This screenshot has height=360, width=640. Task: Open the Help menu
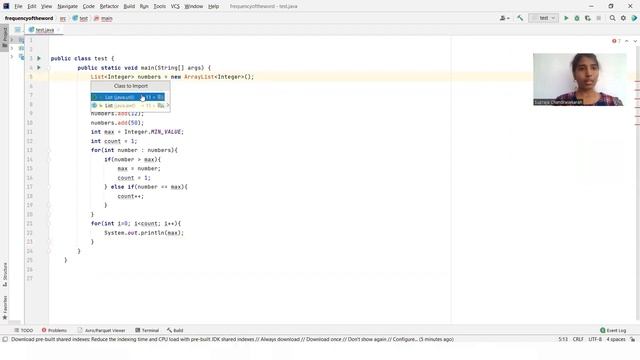coord(213,7)
